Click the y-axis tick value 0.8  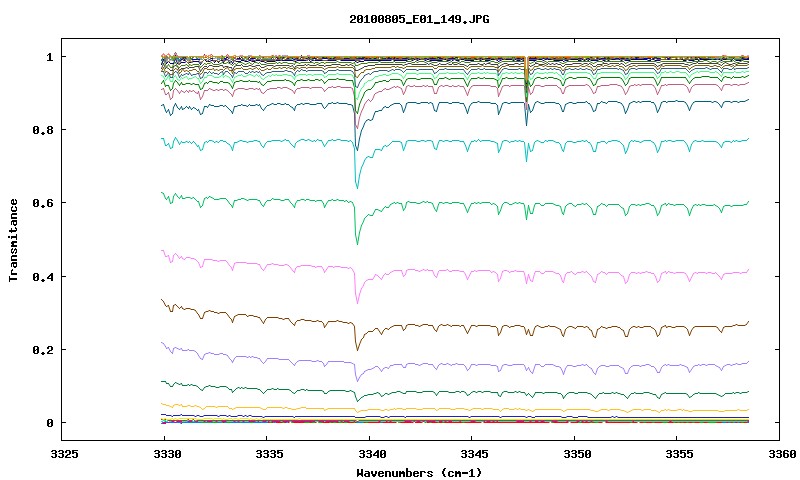click(43, 130)
